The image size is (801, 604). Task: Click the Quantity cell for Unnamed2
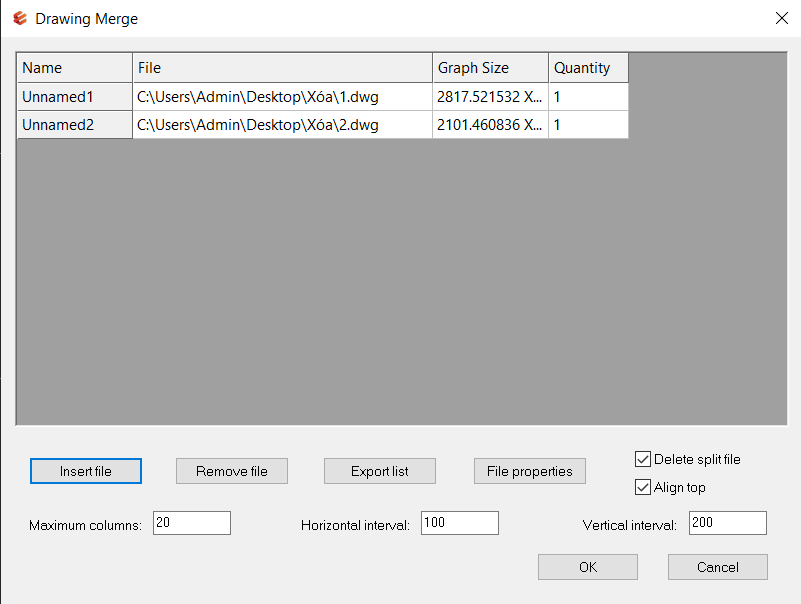pos(588,125)
